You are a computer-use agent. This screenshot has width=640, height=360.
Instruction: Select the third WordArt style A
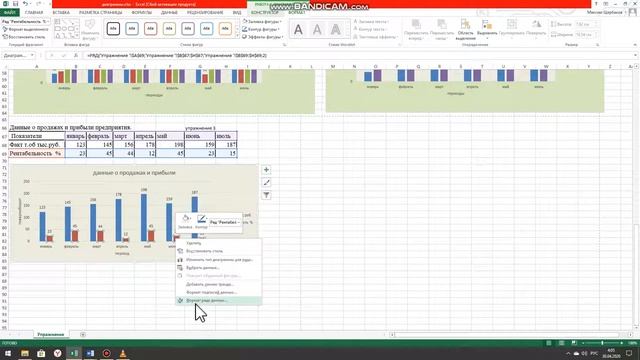pos(336,29)
